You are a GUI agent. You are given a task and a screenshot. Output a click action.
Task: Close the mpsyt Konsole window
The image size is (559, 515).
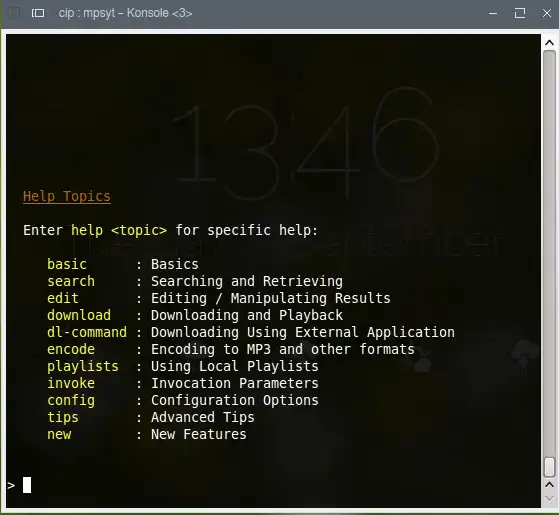547,13
